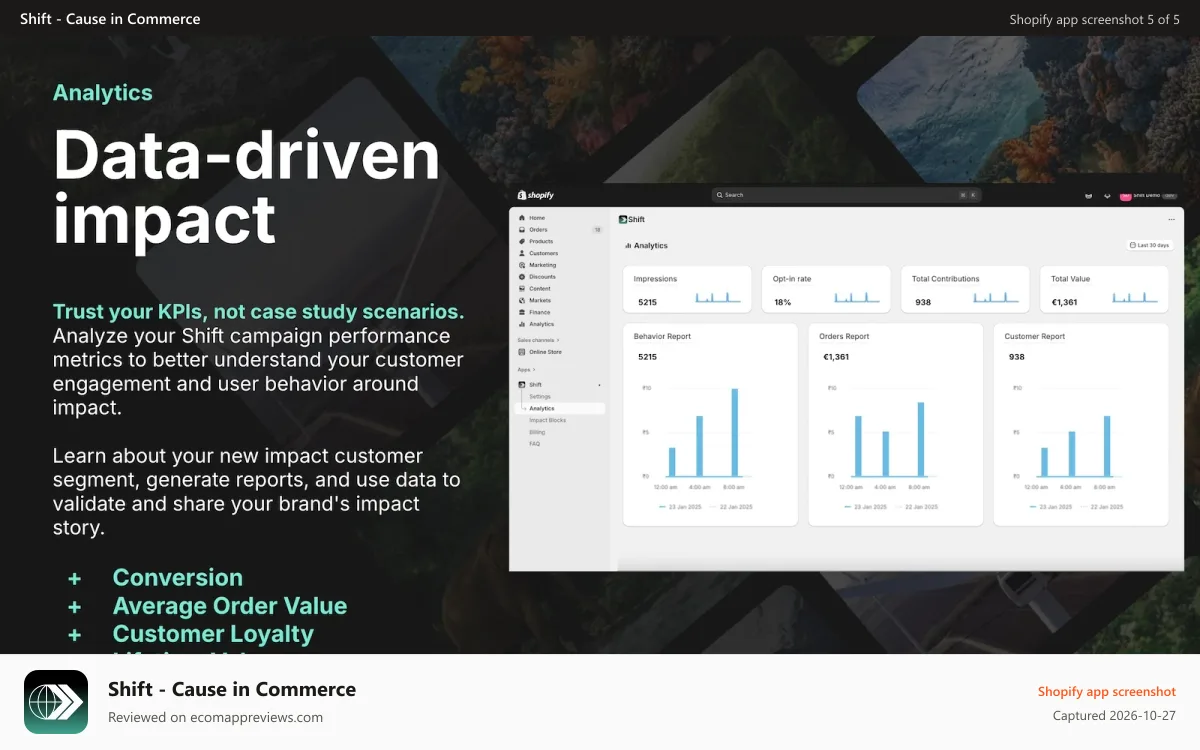1200x750 pixels.
Task: Expand the Apps section chevron
Action: pyautogui.click(x=534, y=370)
